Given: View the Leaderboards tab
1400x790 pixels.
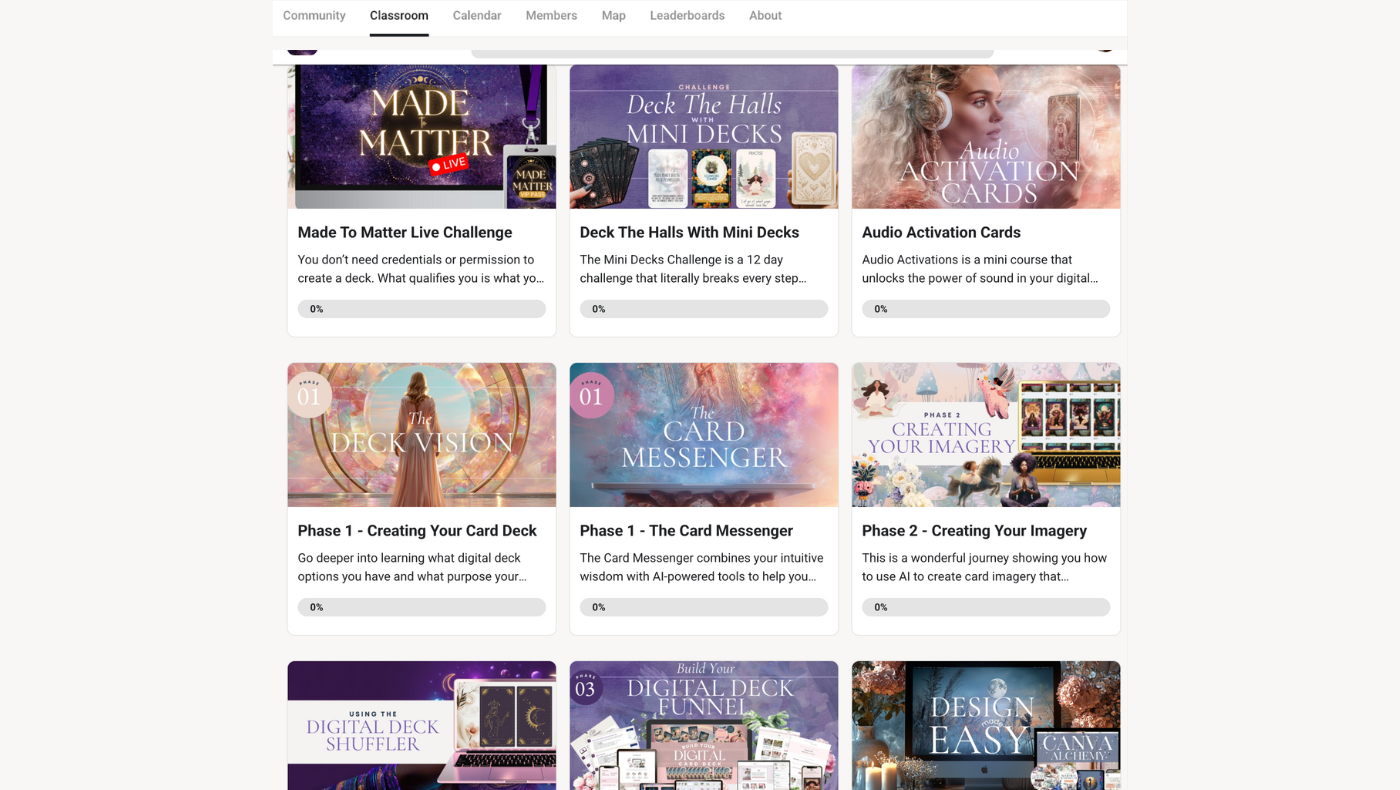Looking at the screenshot, I should [687, 16].
